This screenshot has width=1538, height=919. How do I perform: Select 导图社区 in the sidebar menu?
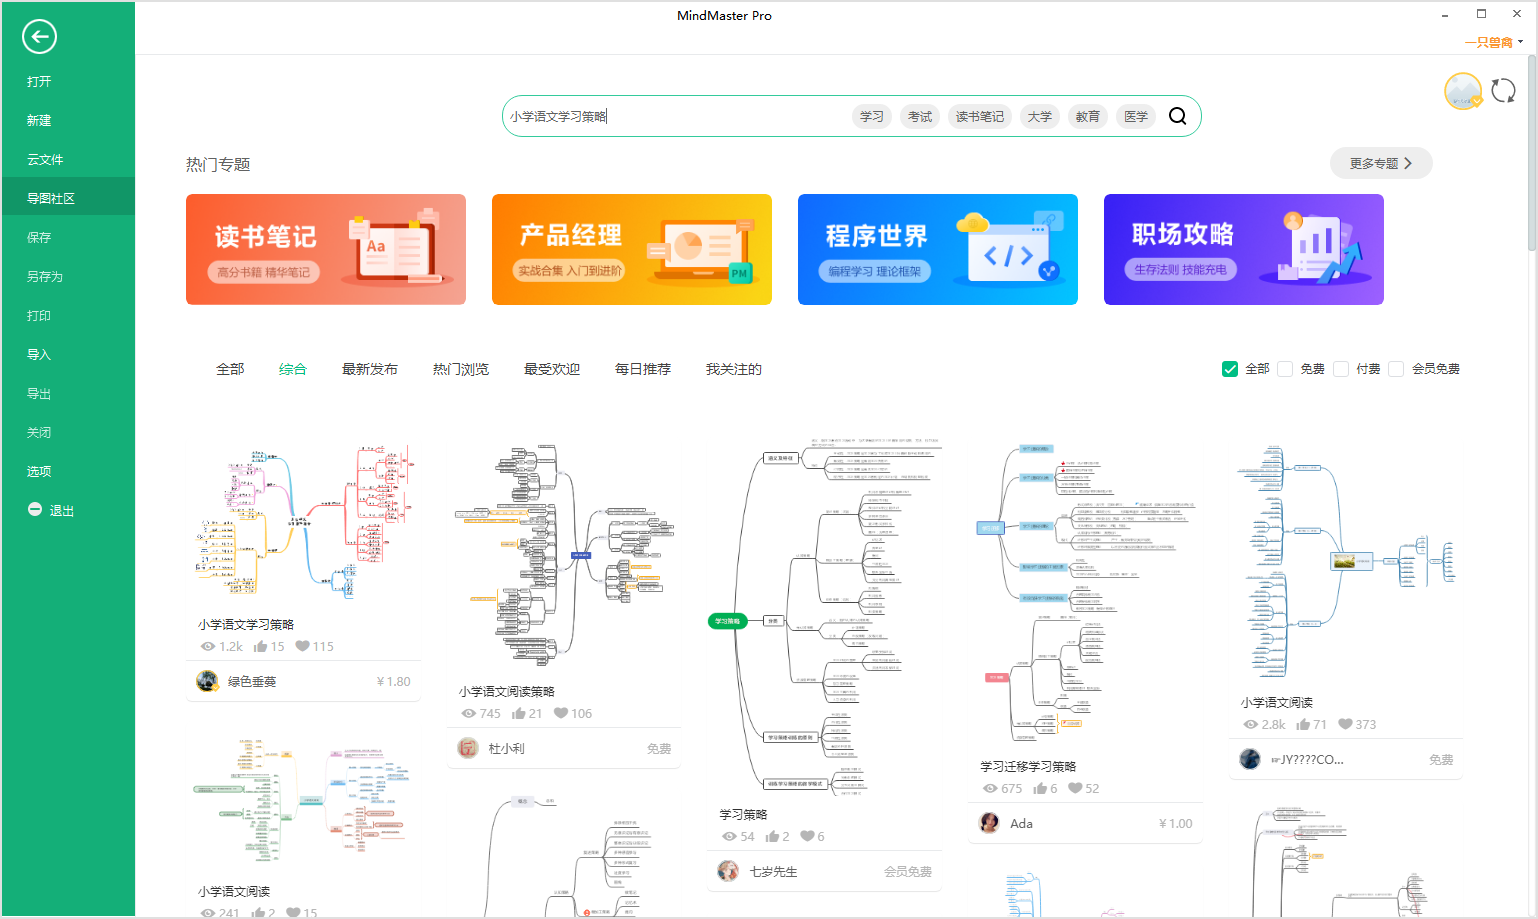coord(68,198)
